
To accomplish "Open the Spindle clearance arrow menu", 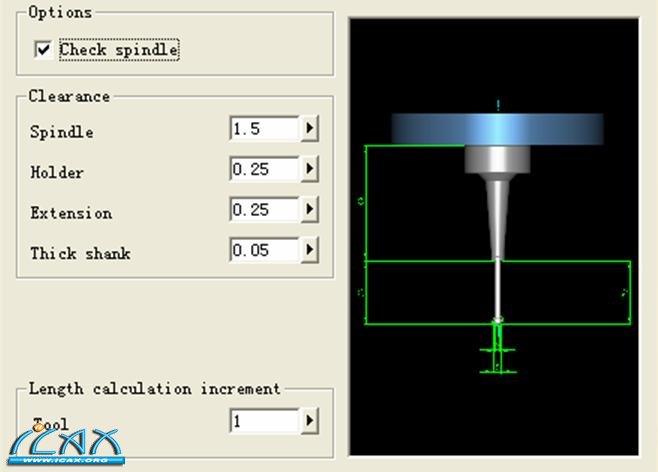I will (310, 128).
